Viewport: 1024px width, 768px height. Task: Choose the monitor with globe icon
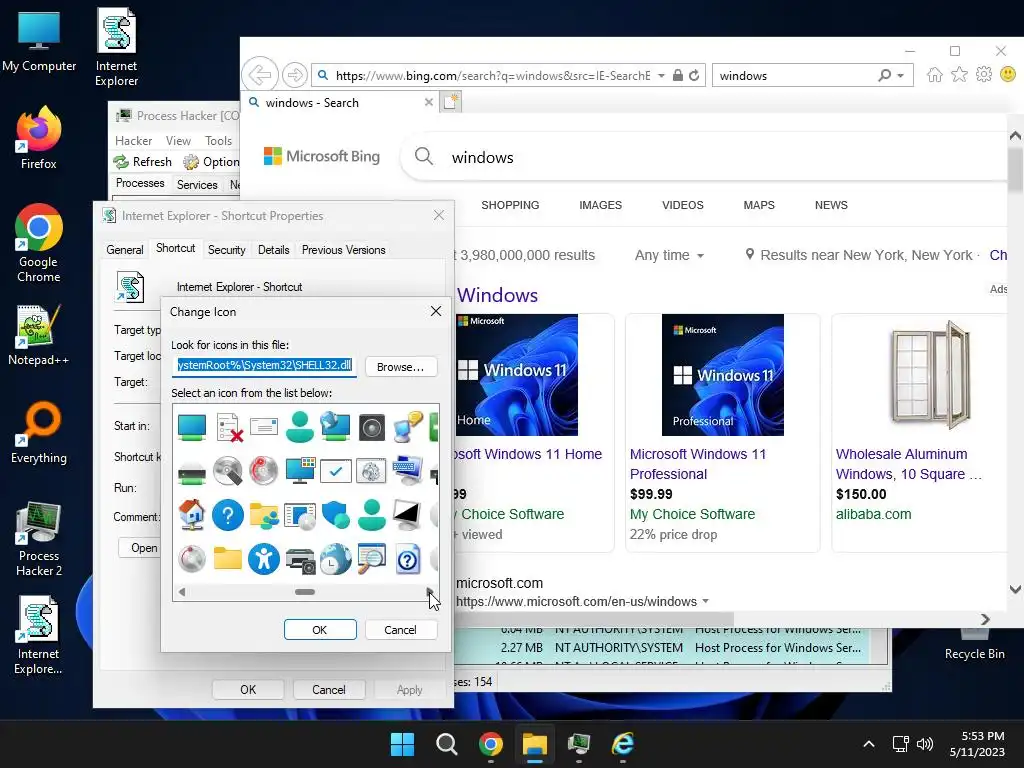click(x=336, y=427)
